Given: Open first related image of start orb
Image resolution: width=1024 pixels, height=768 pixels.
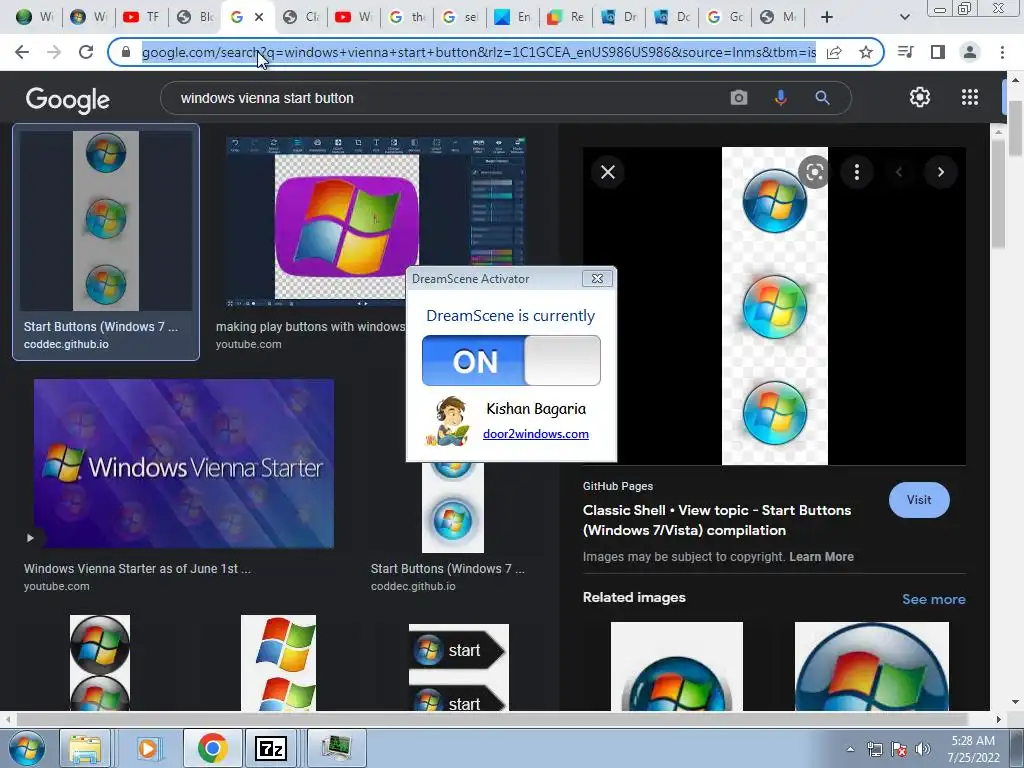Looking at the screenshot, I should point(677,666).
